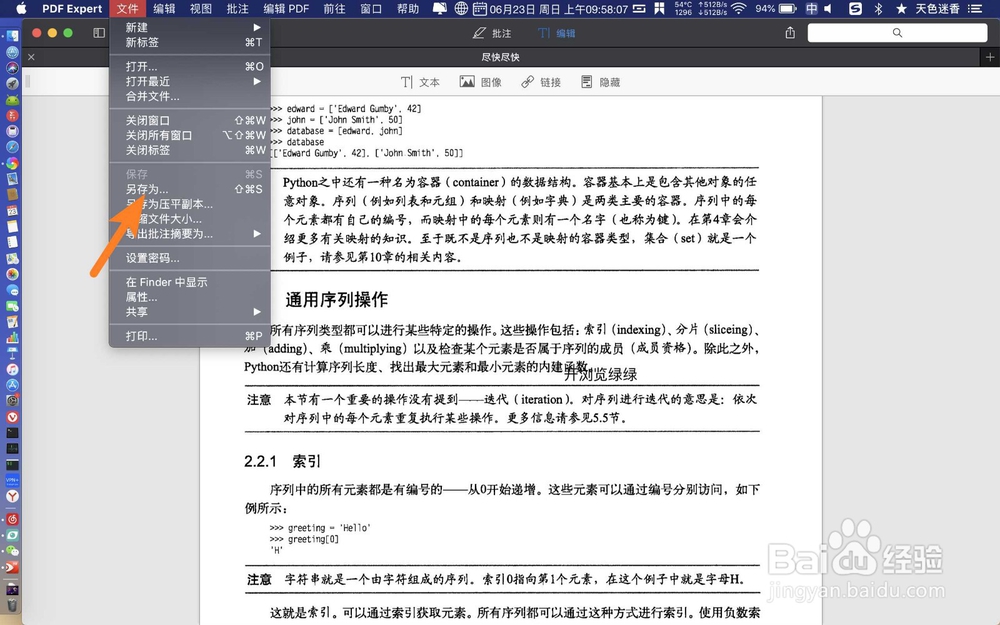This screenshot has width=1000, height=625.
Task: Choose 打印... menu item
Action: click(189, 335)
